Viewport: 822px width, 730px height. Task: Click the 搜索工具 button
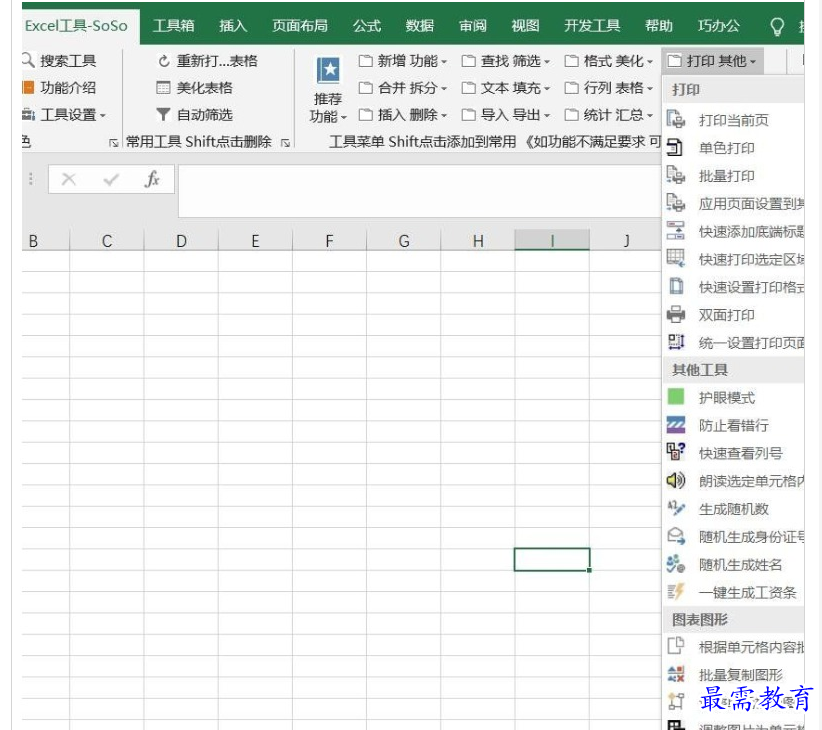(59, 61)
